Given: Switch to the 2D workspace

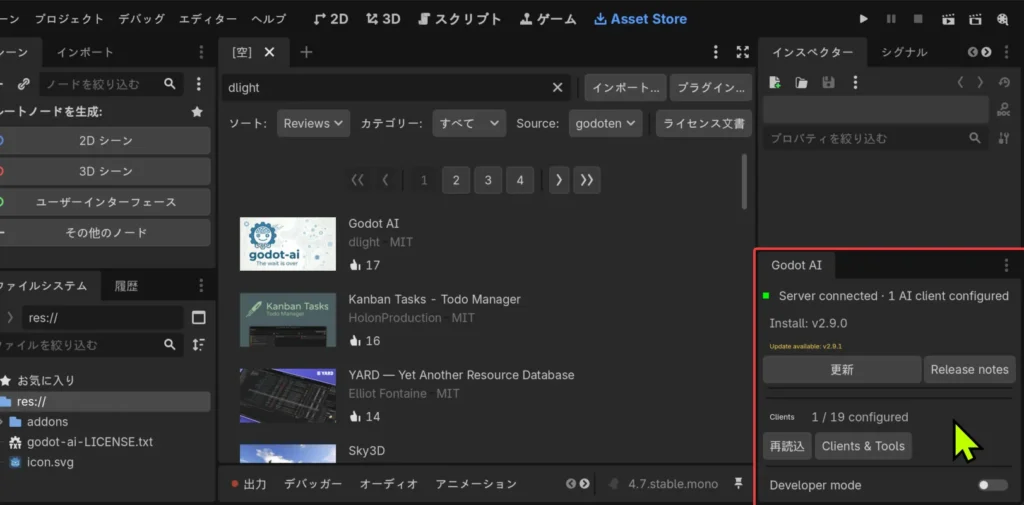Looking at the screenshot, I should pos(331,19).
